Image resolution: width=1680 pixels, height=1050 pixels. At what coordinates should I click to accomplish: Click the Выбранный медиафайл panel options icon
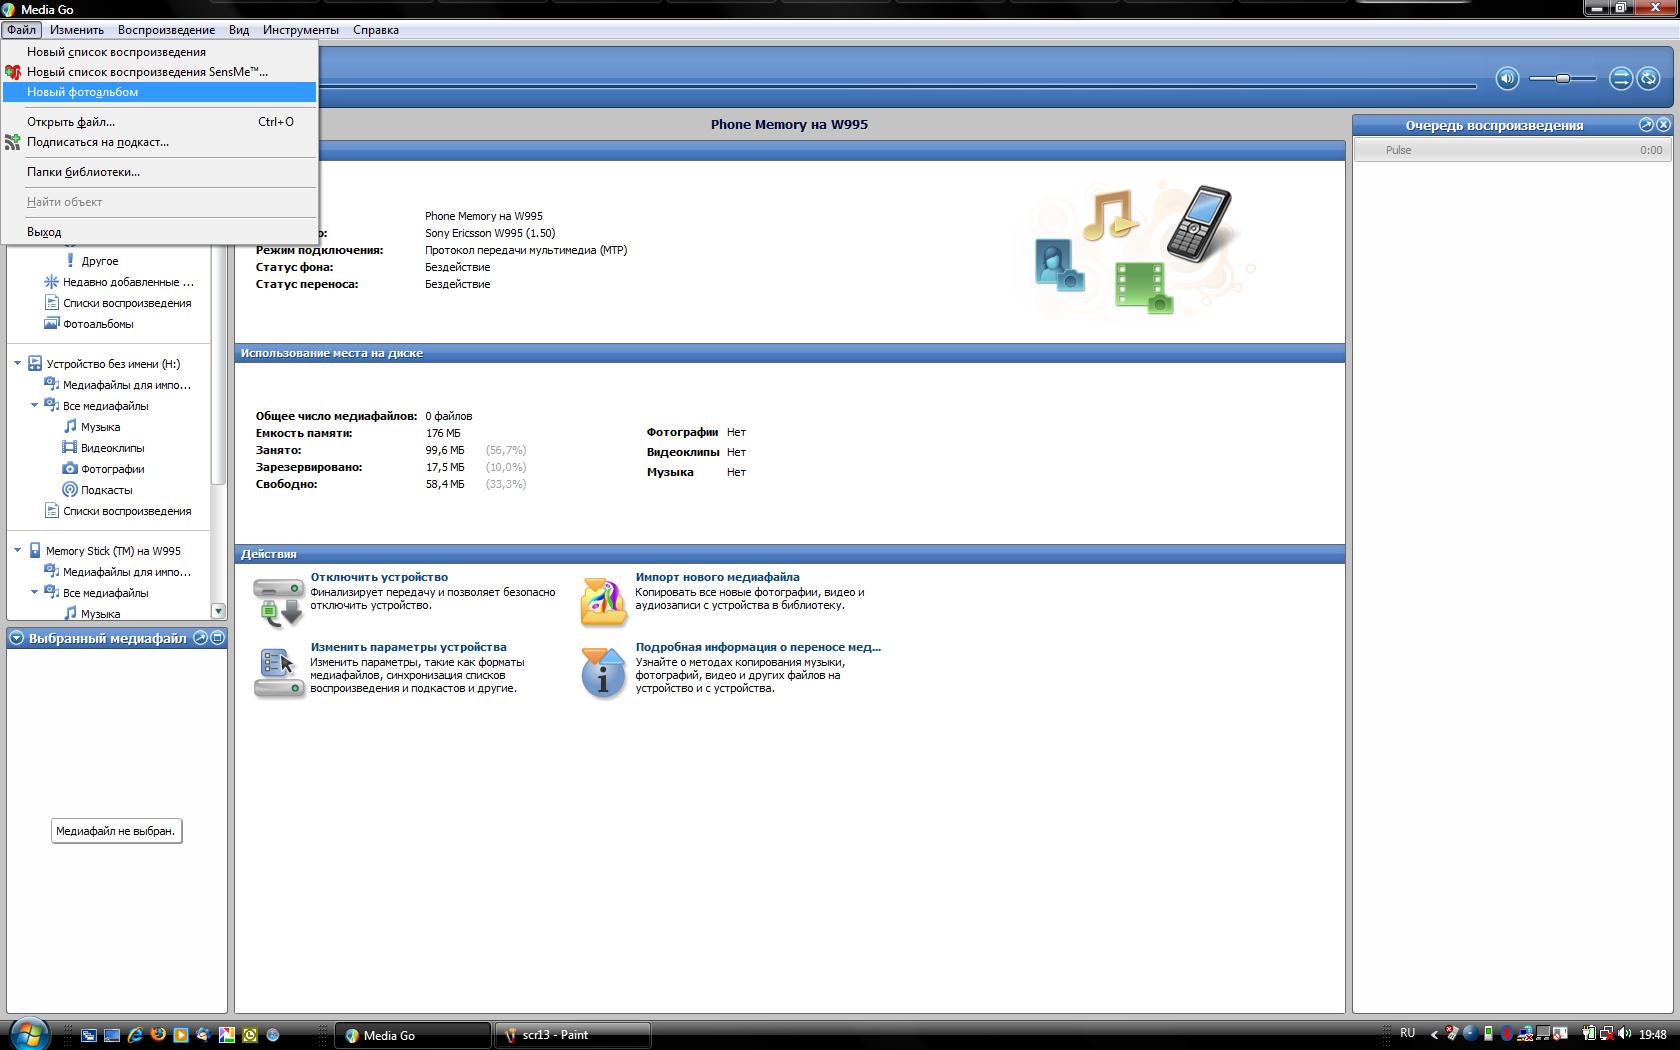(217, 638)
